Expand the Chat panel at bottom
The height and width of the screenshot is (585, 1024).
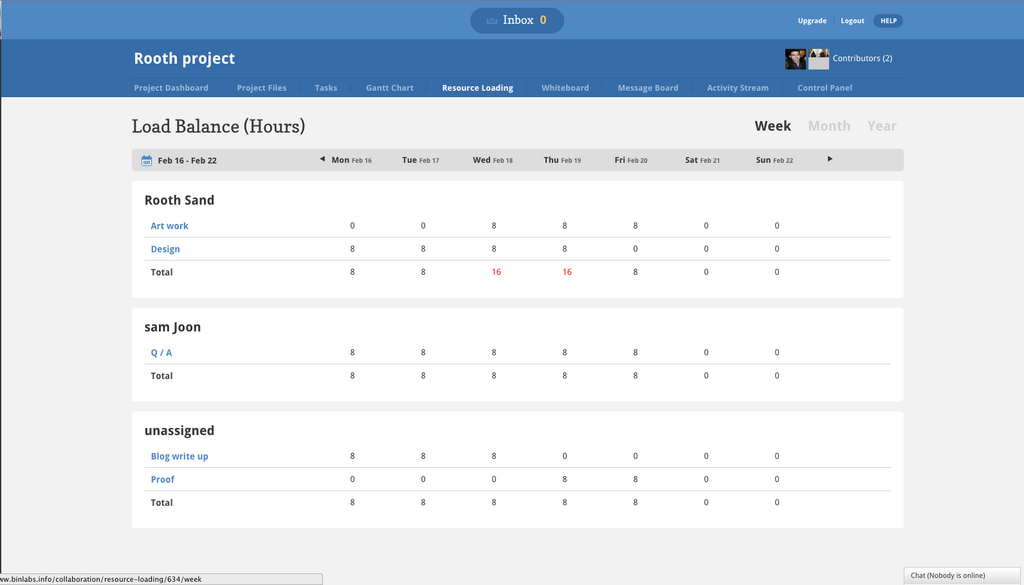coord(963,575)
